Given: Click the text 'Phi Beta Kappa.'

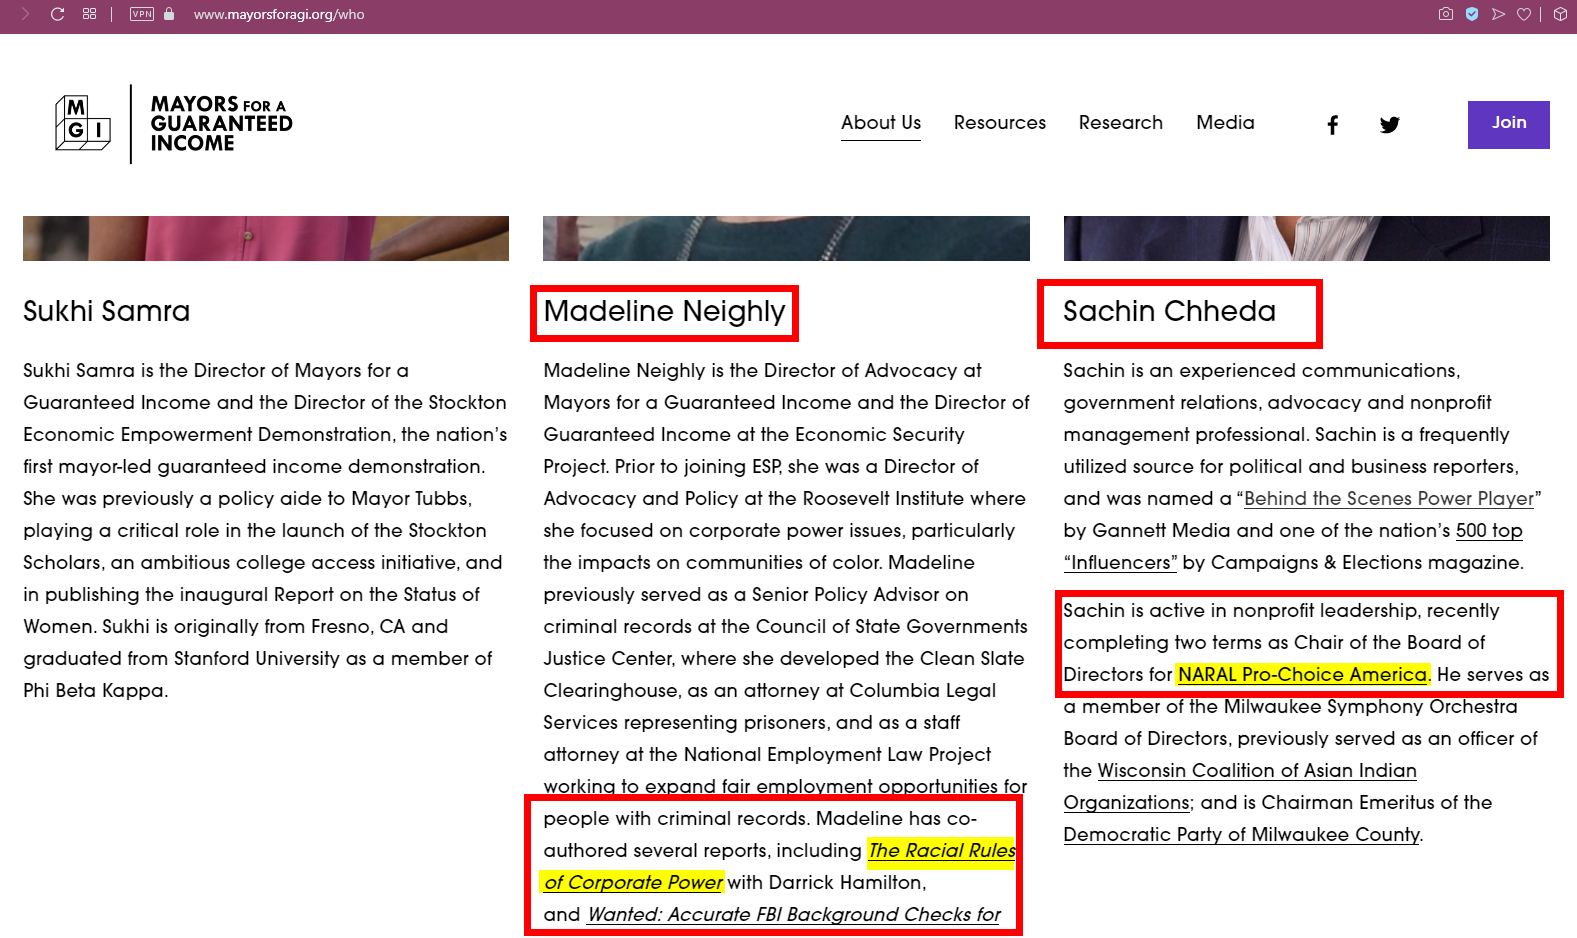Looking at the screenshot, I should (96, 690).
